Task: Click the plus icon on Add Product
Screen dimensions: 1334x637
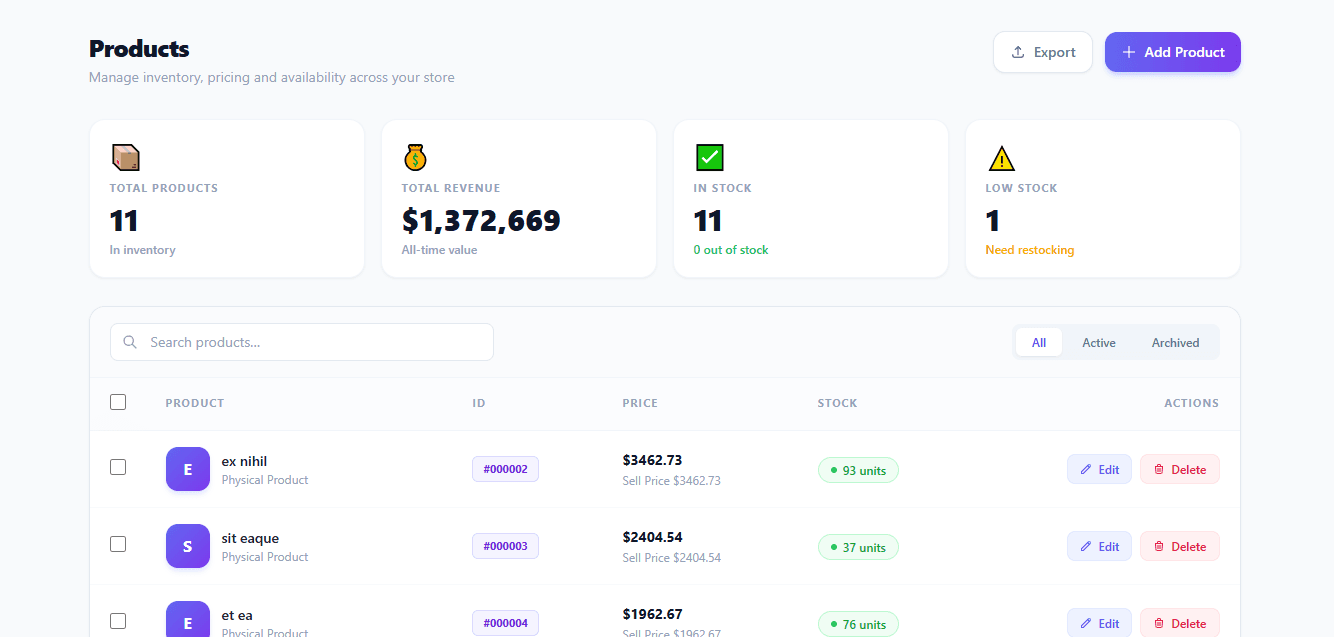Action: (1128, 51)
